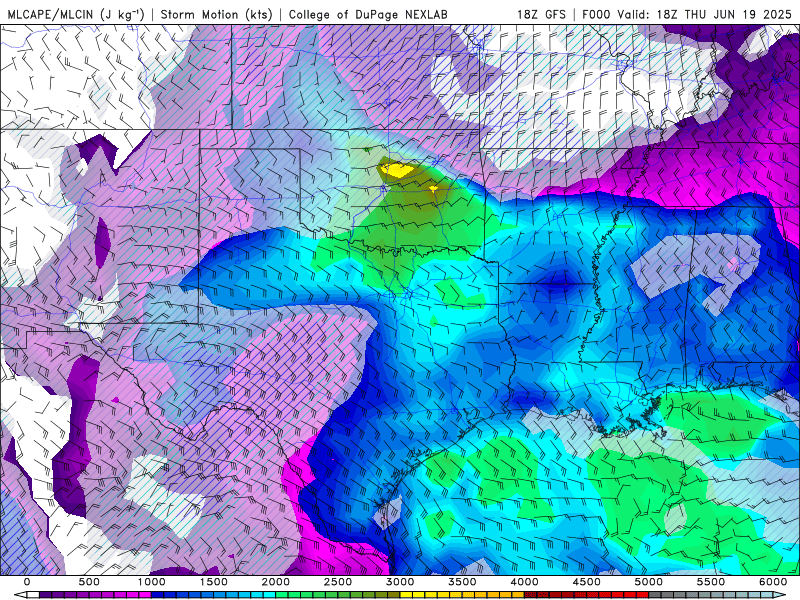
Task: Click the right arrow end of the color bar
Action: point(779,595)
